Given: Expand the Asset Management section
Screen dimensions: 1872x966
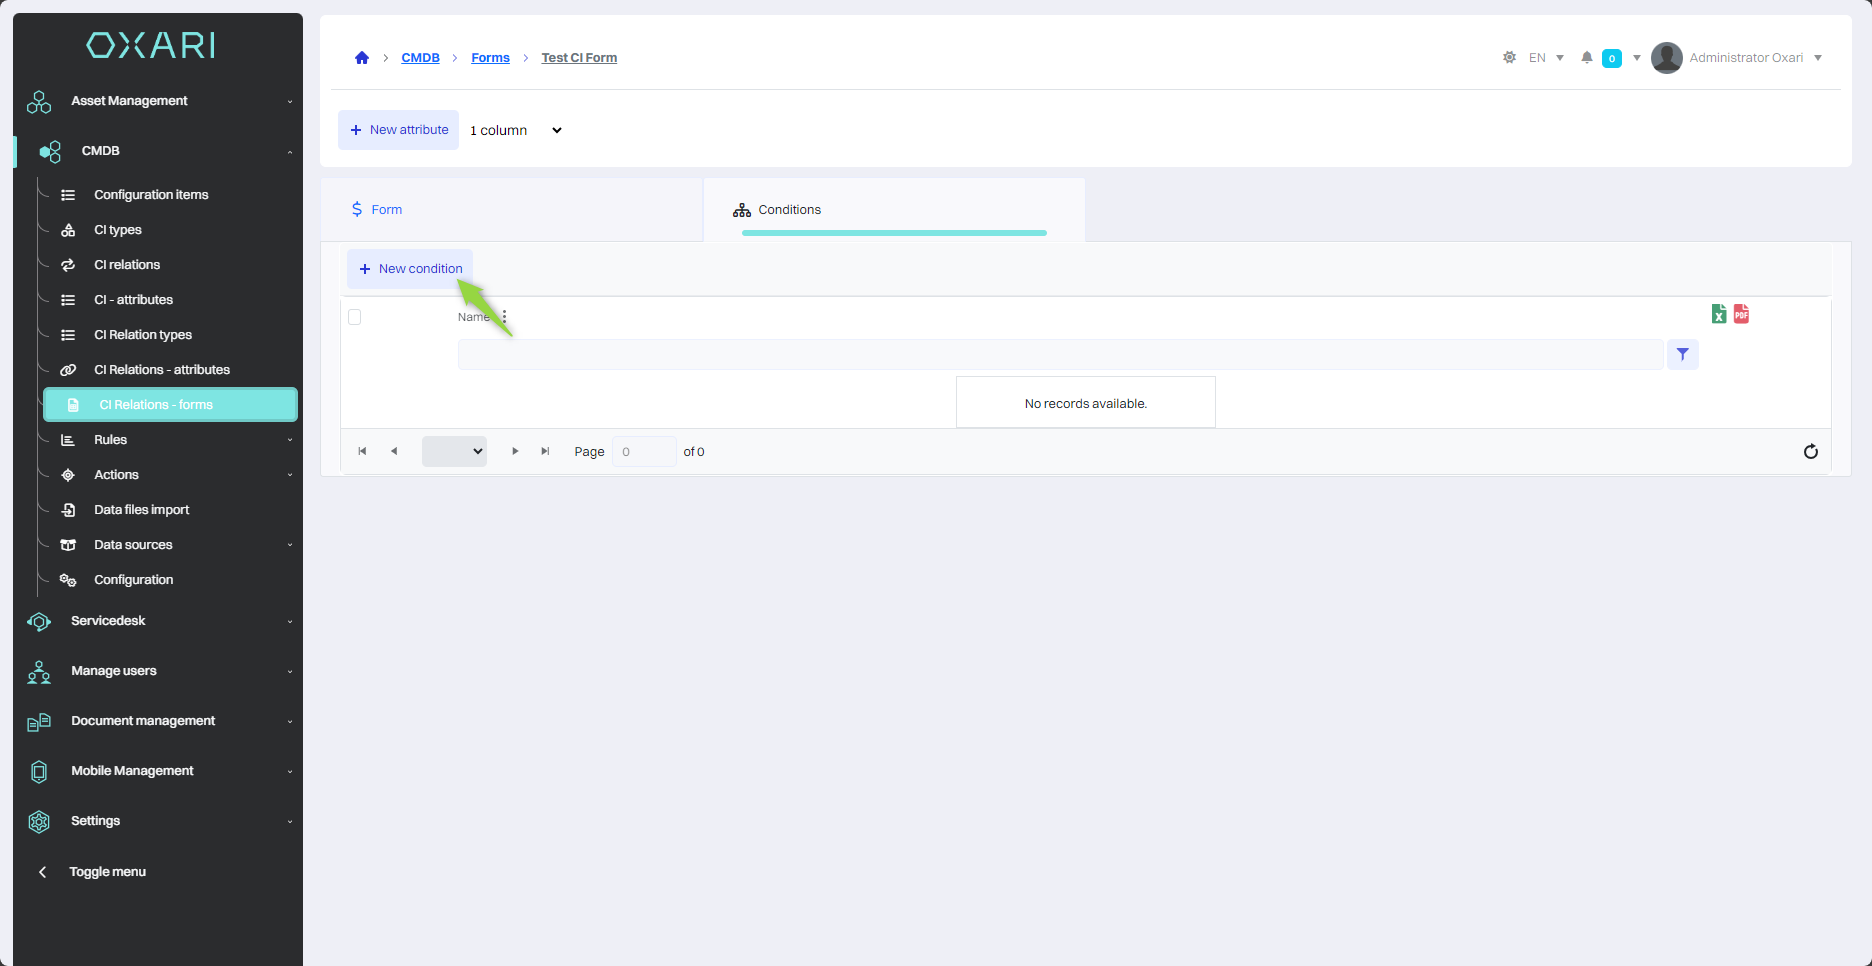Looking at the screenshot, I should pos(158,101).
